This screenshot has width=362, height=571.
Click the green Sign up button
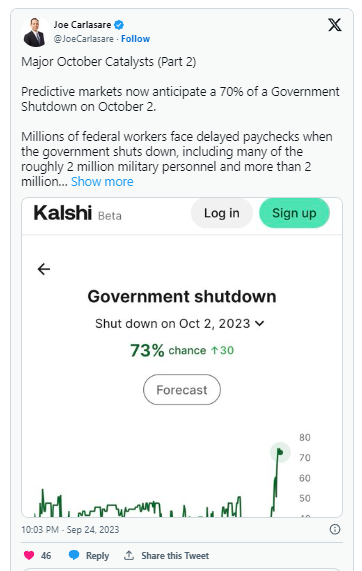click(x=294, y=213)
